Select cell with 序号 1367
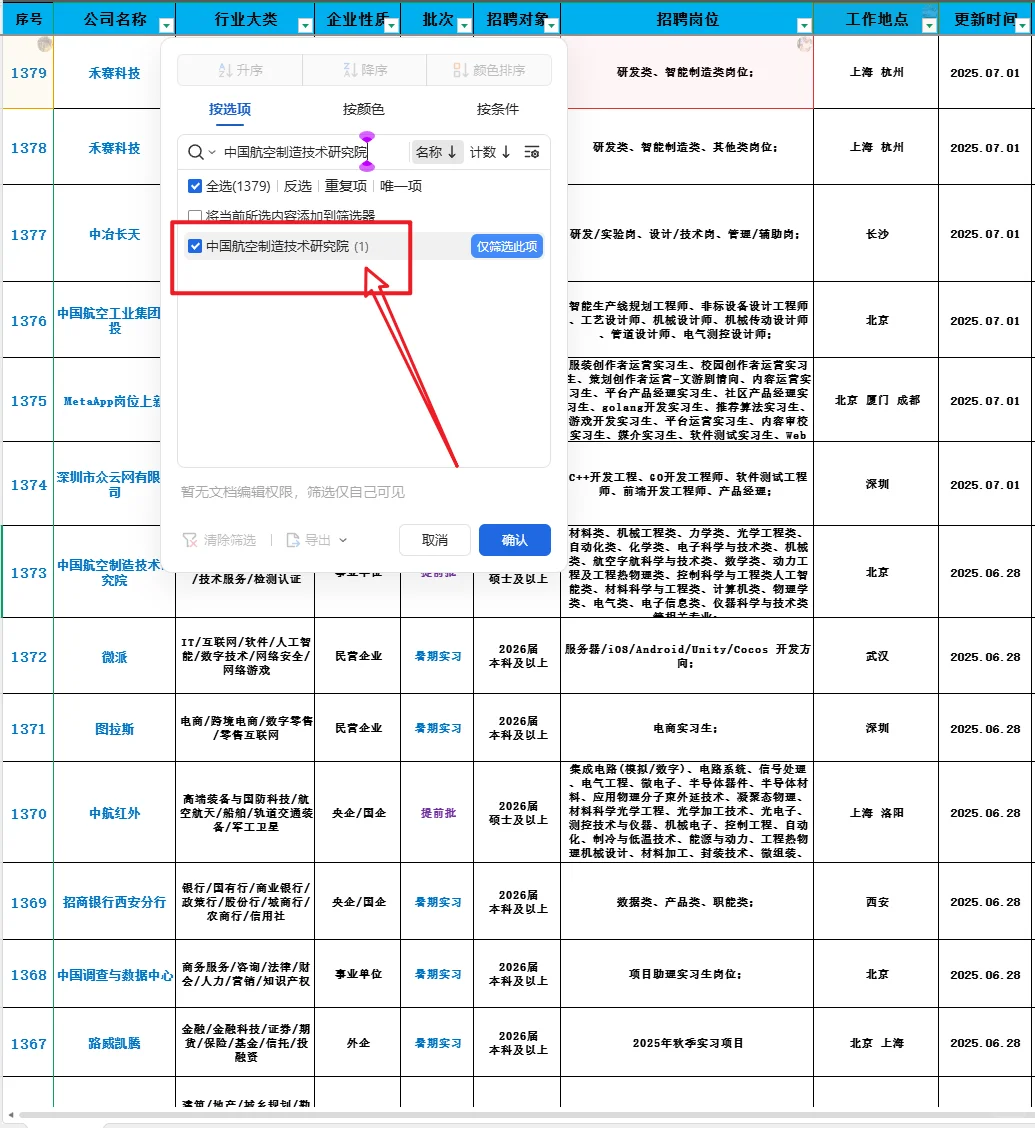This screenshot has width=1035, height=1128. pyautogui.click(x=28, y=1044)
